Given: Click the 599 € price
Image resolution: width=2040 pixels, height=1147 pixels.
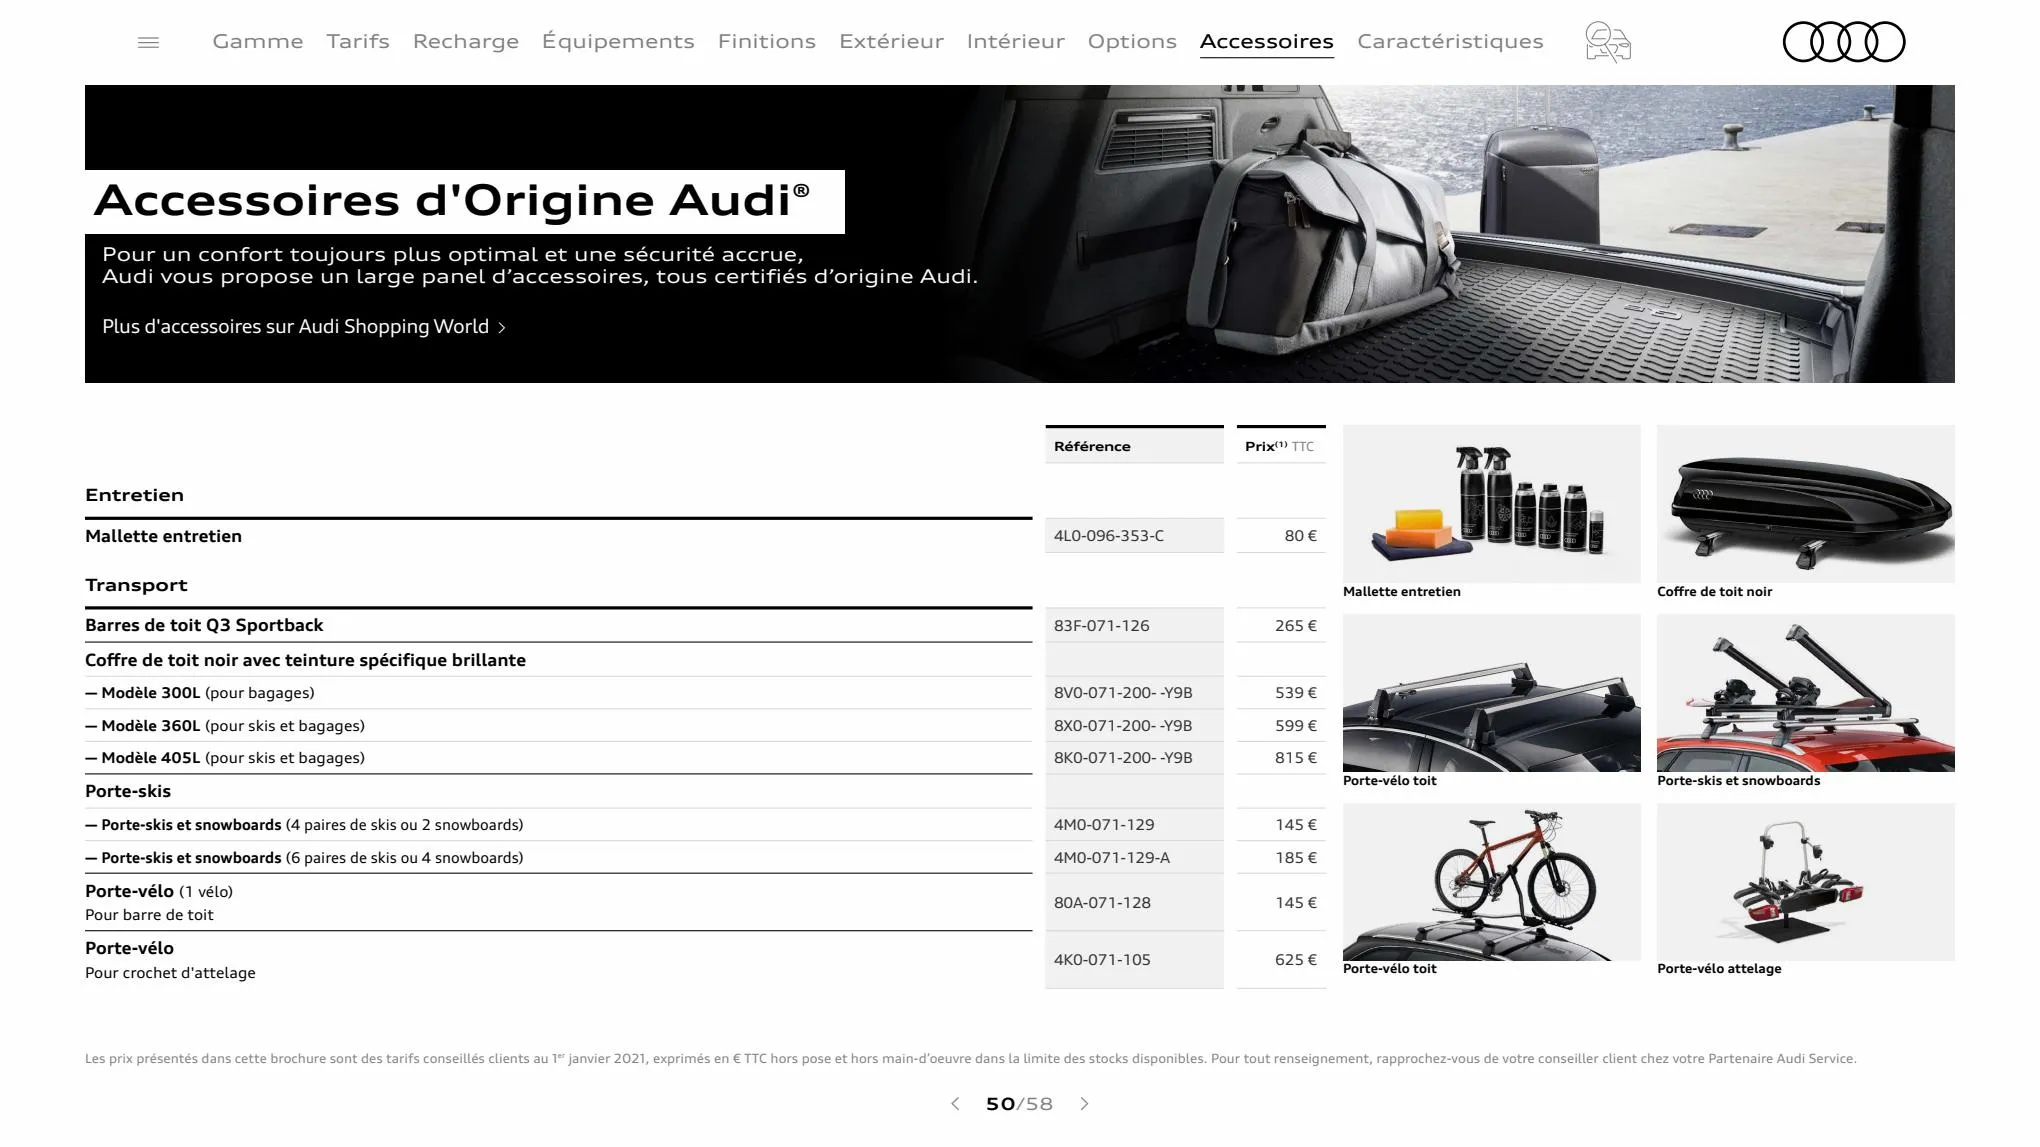Looking at the screenshot, I should pos(1295,726).
